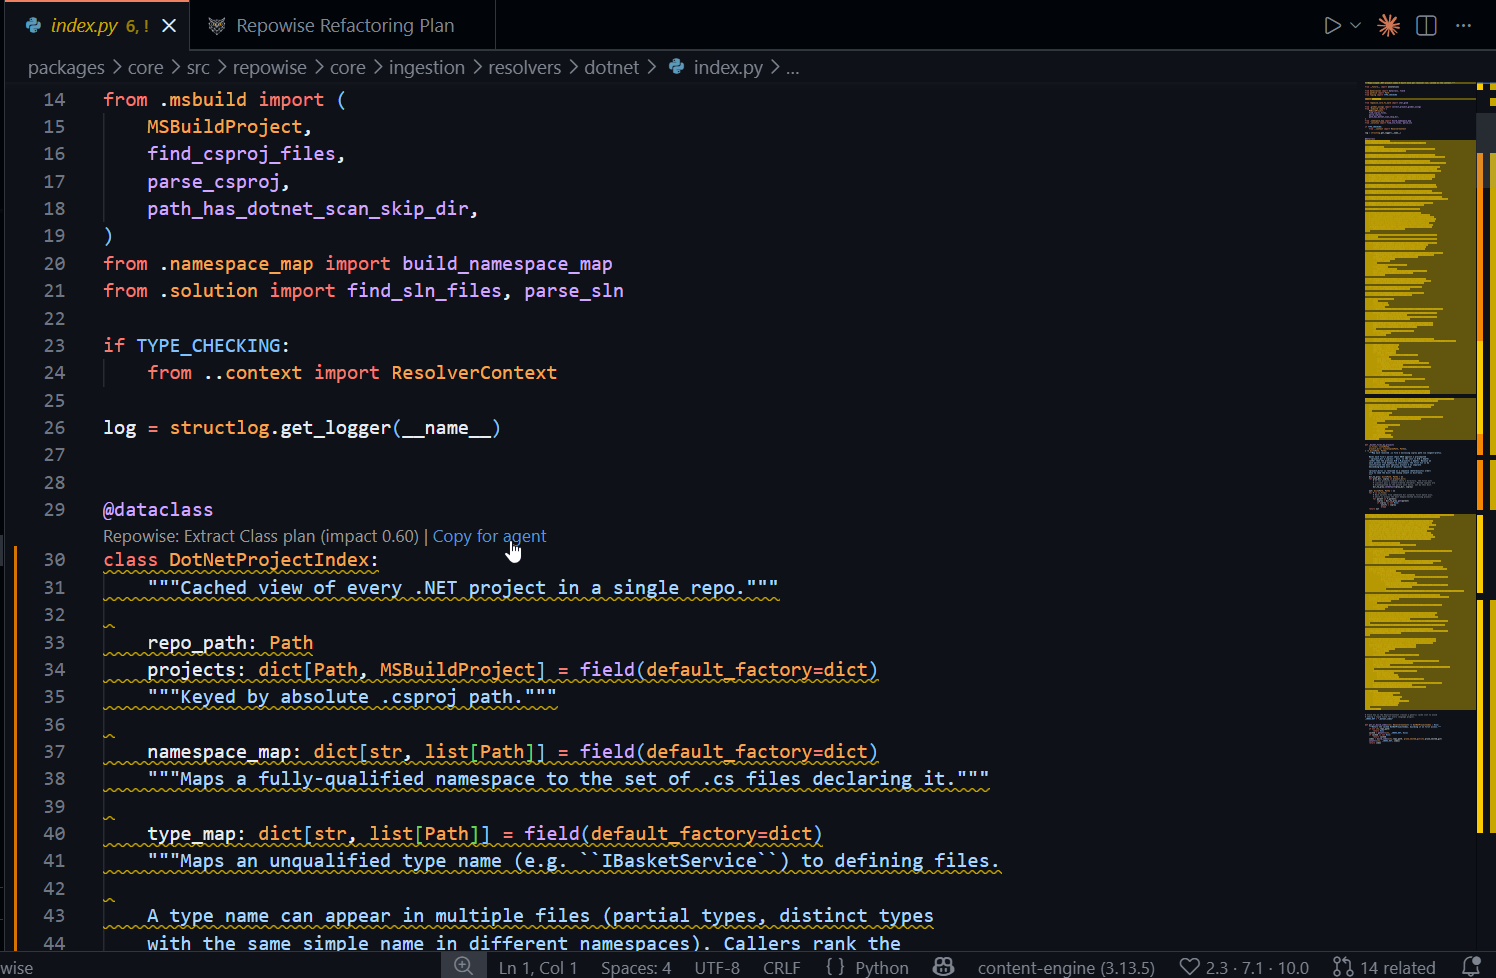The width and height of the screenshot is (1496, 978).
Task: Open the 'packages' breadcrumb segment
Action: click(x=66, y=67)
